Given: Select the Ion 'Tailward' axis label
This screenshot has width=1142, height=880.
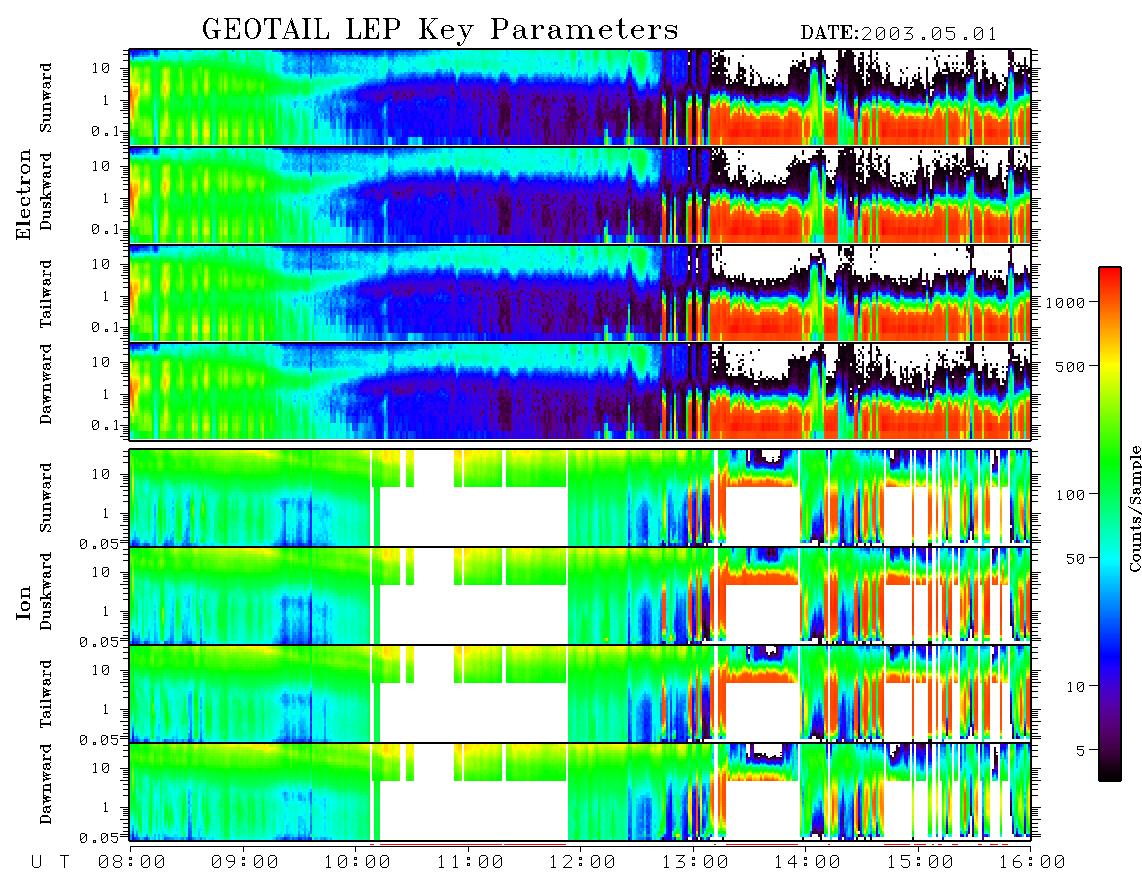Looking at the screenshot, I should pos(46,694).
